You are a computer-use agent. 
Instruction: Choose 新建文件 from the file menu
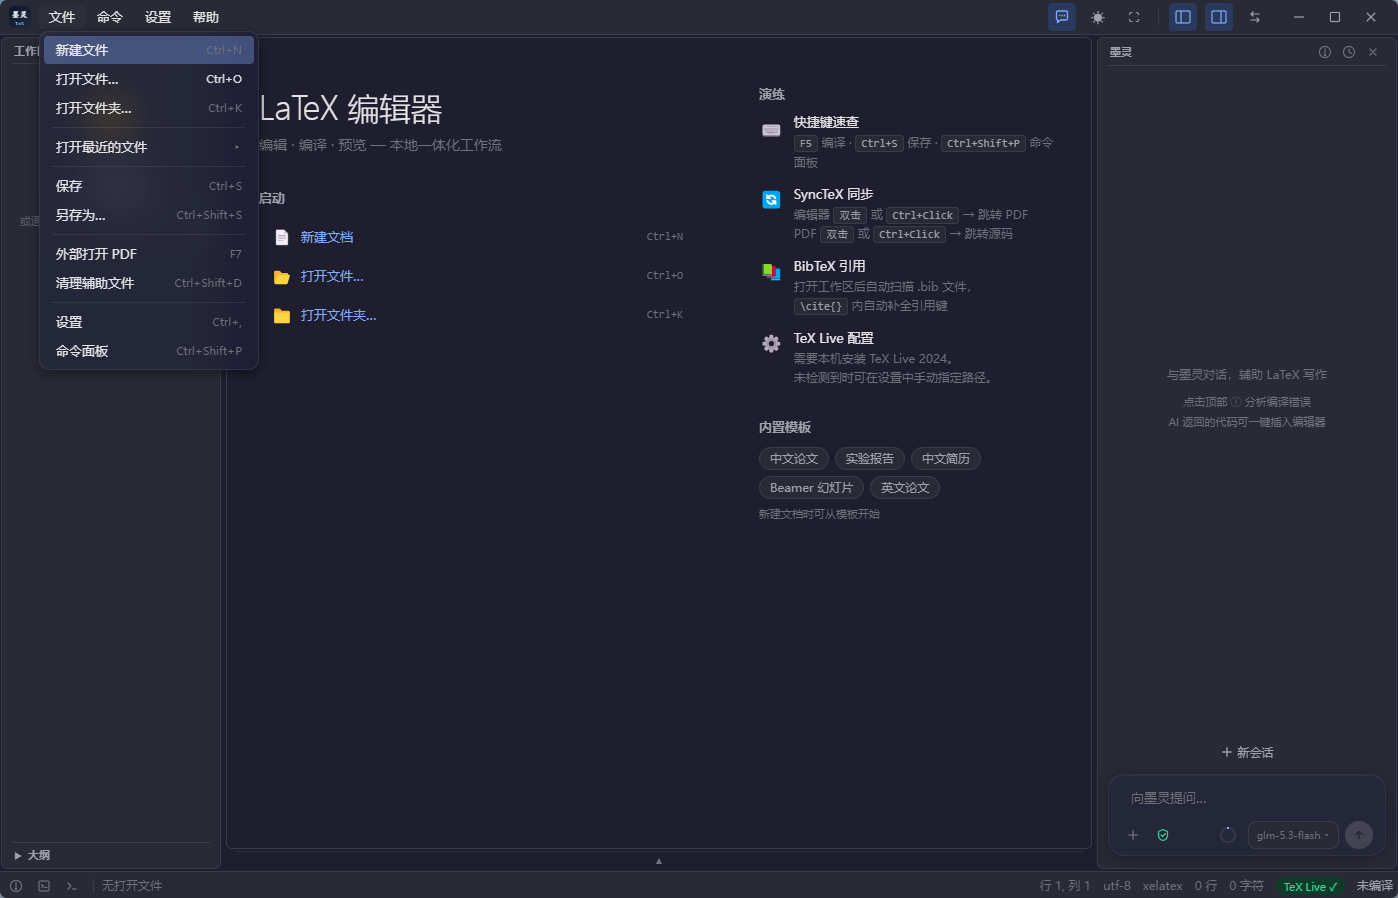coord(149,50)
